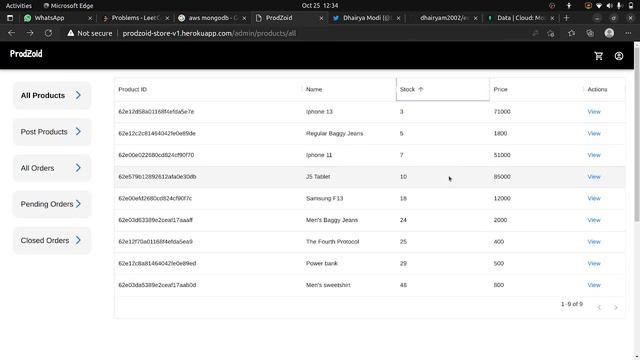The height and width of the screenshot is (360, 640).
Task: Switch to the dhairyam2002 GitHub tab
Action: click(443, 18)
